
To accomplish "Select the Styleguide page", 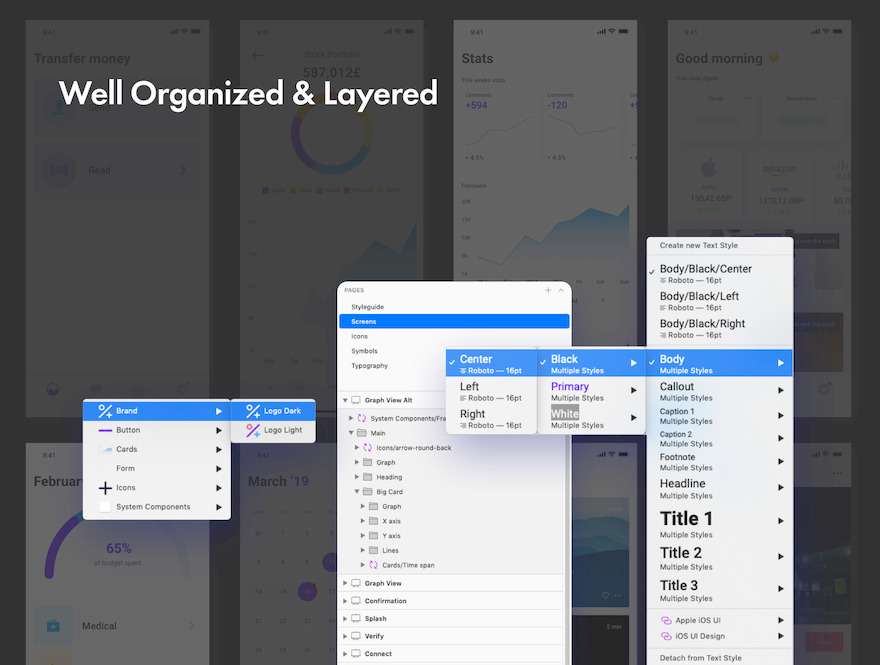I will pyautogui.click(x=368, y=307).
